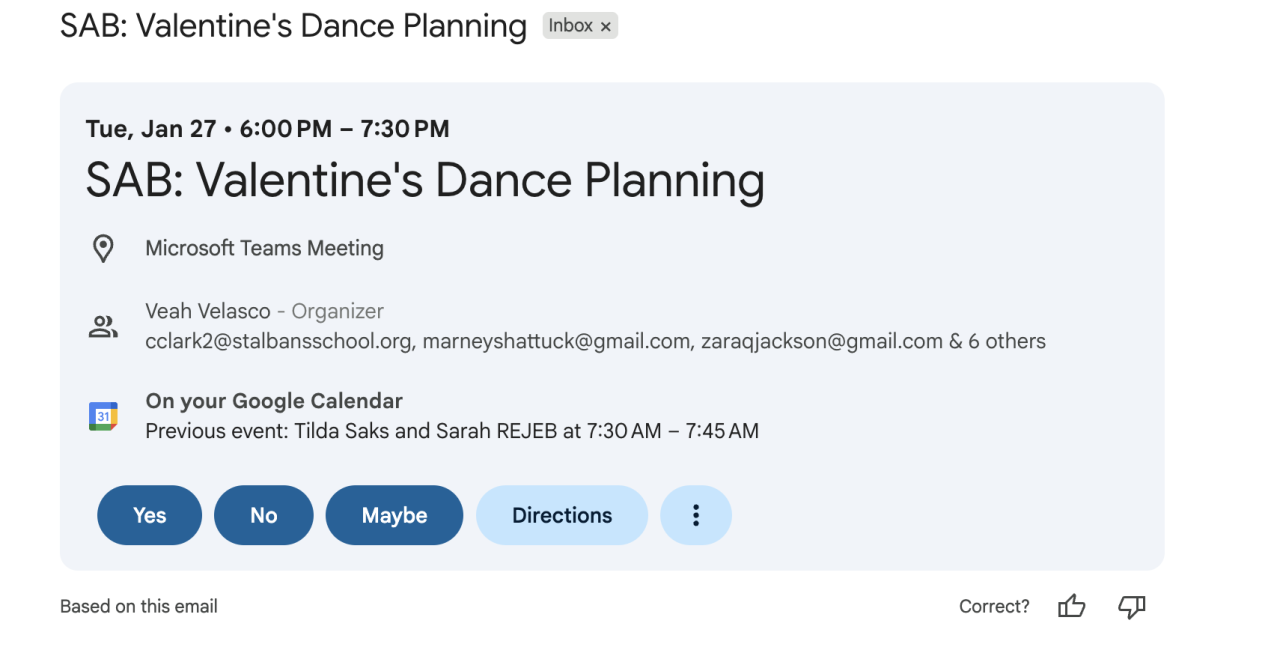
Task: Open Directions for the meeting
Action: point(562,515)
